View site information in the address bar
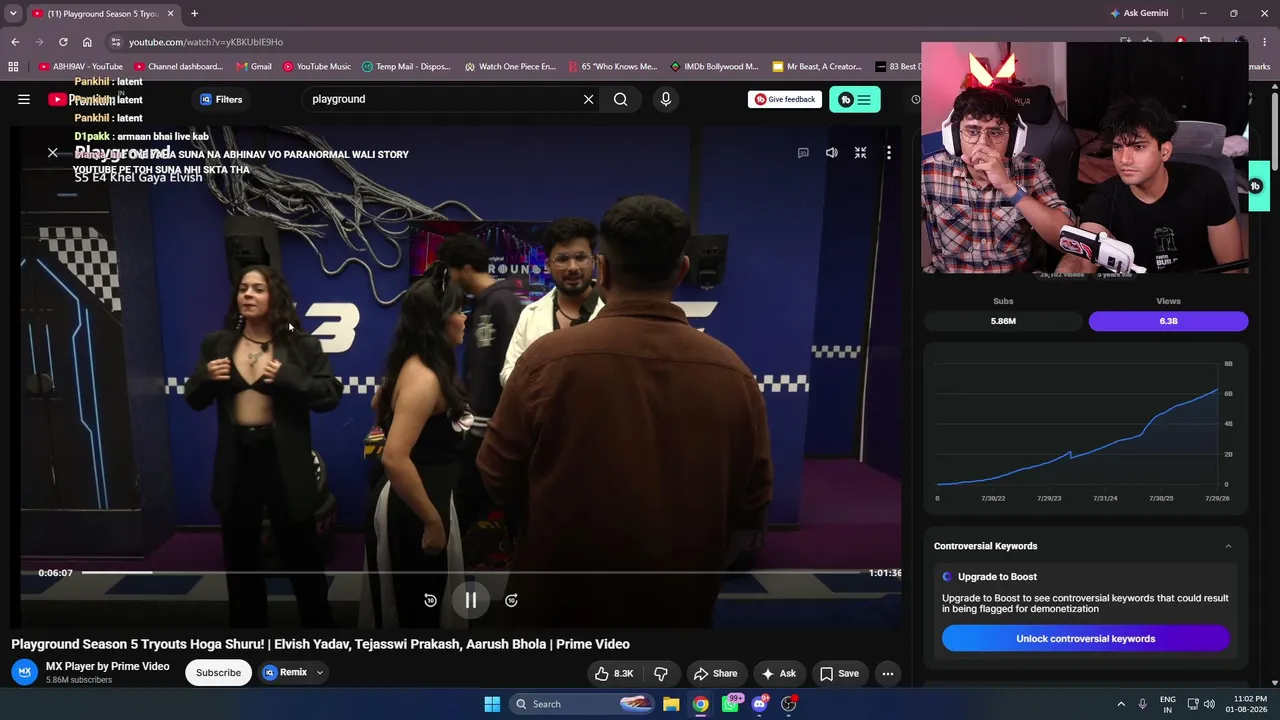This screenshot has width=1280, height=720. click(116, 42)
